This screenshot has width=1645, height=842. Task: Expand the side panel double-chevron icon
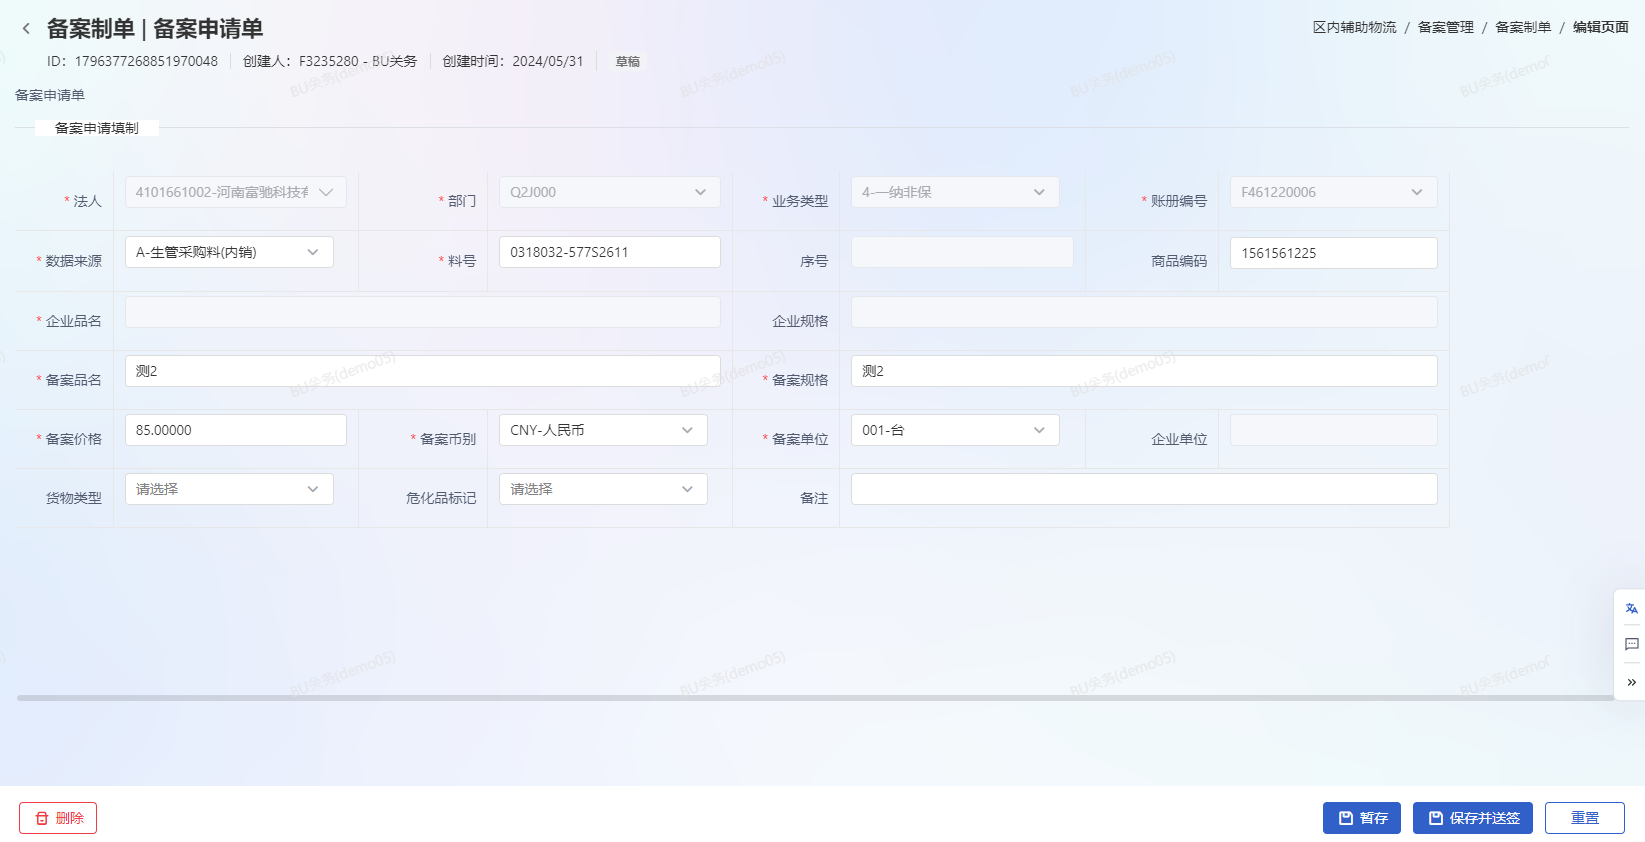coord(1631,682)
